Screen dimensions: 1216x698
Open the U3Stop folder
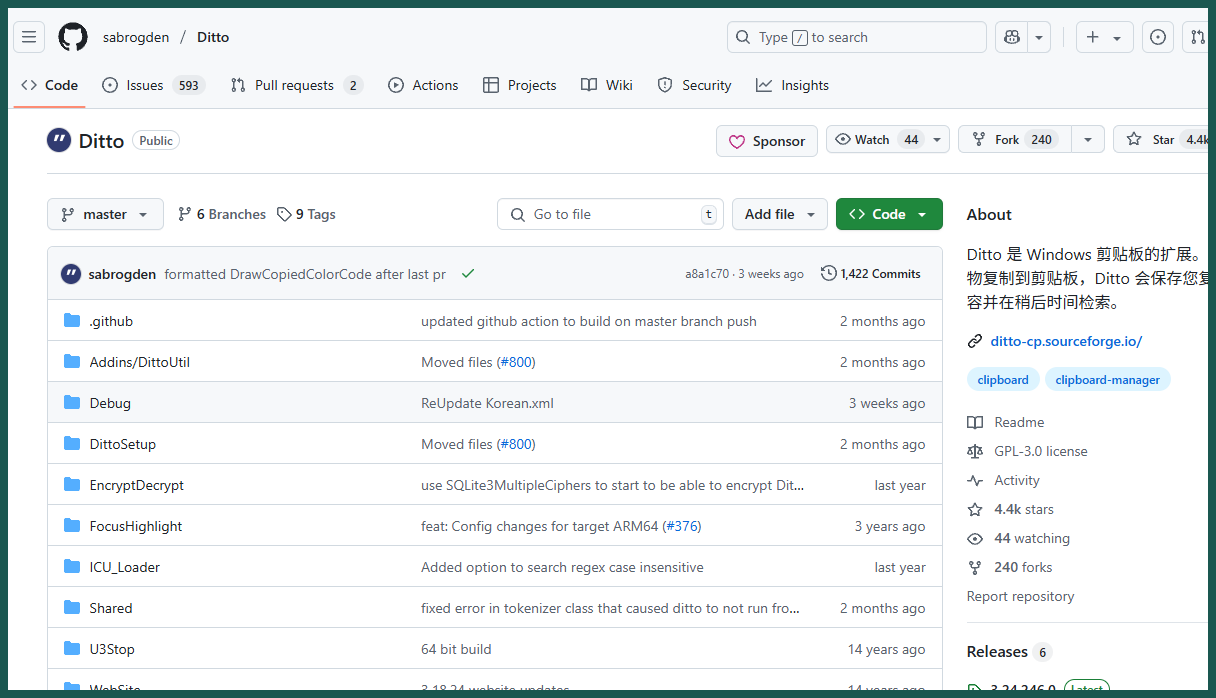(112, 649)
